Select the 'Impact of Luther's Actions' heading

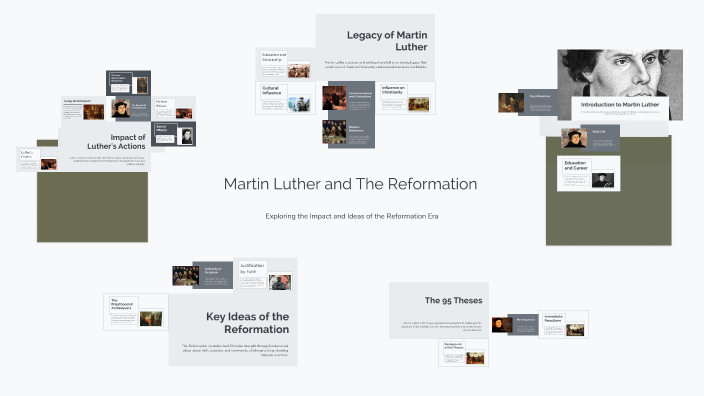click(x=116, y=141)
